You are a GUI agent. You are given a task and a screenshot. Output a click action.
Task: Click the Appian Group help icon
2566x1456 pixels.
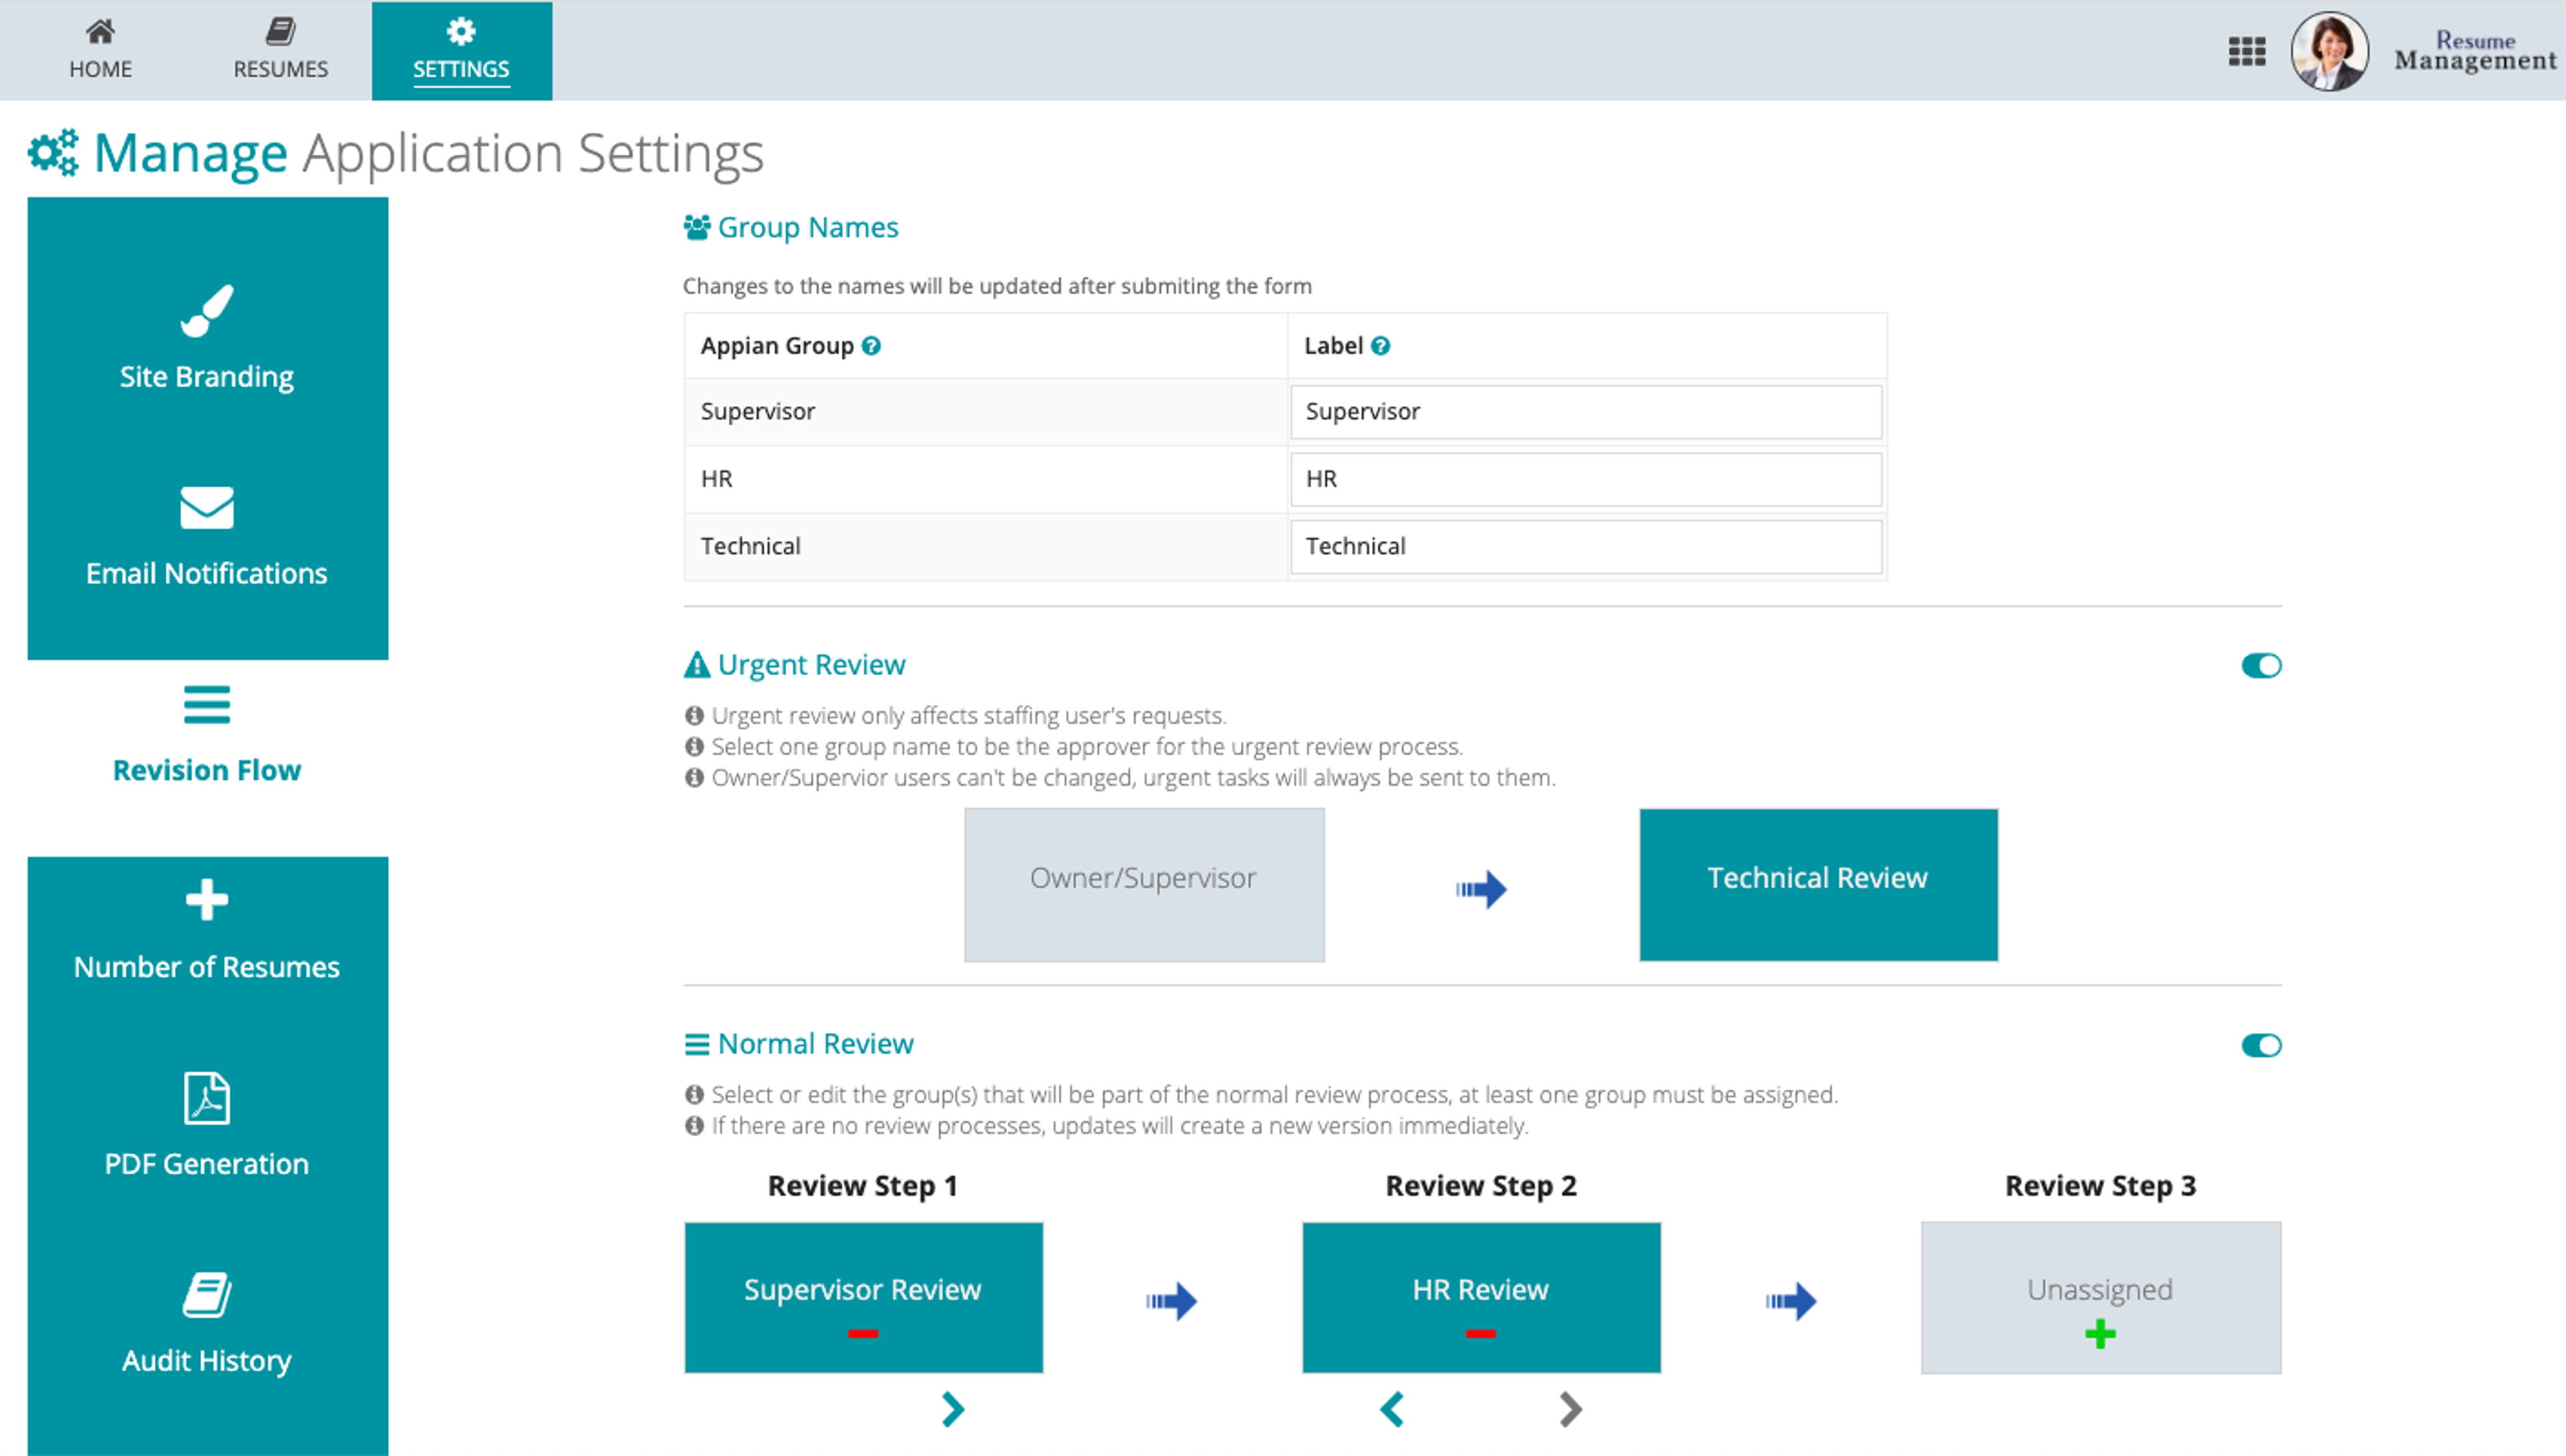pyautogui.click(x=871, y=346)
